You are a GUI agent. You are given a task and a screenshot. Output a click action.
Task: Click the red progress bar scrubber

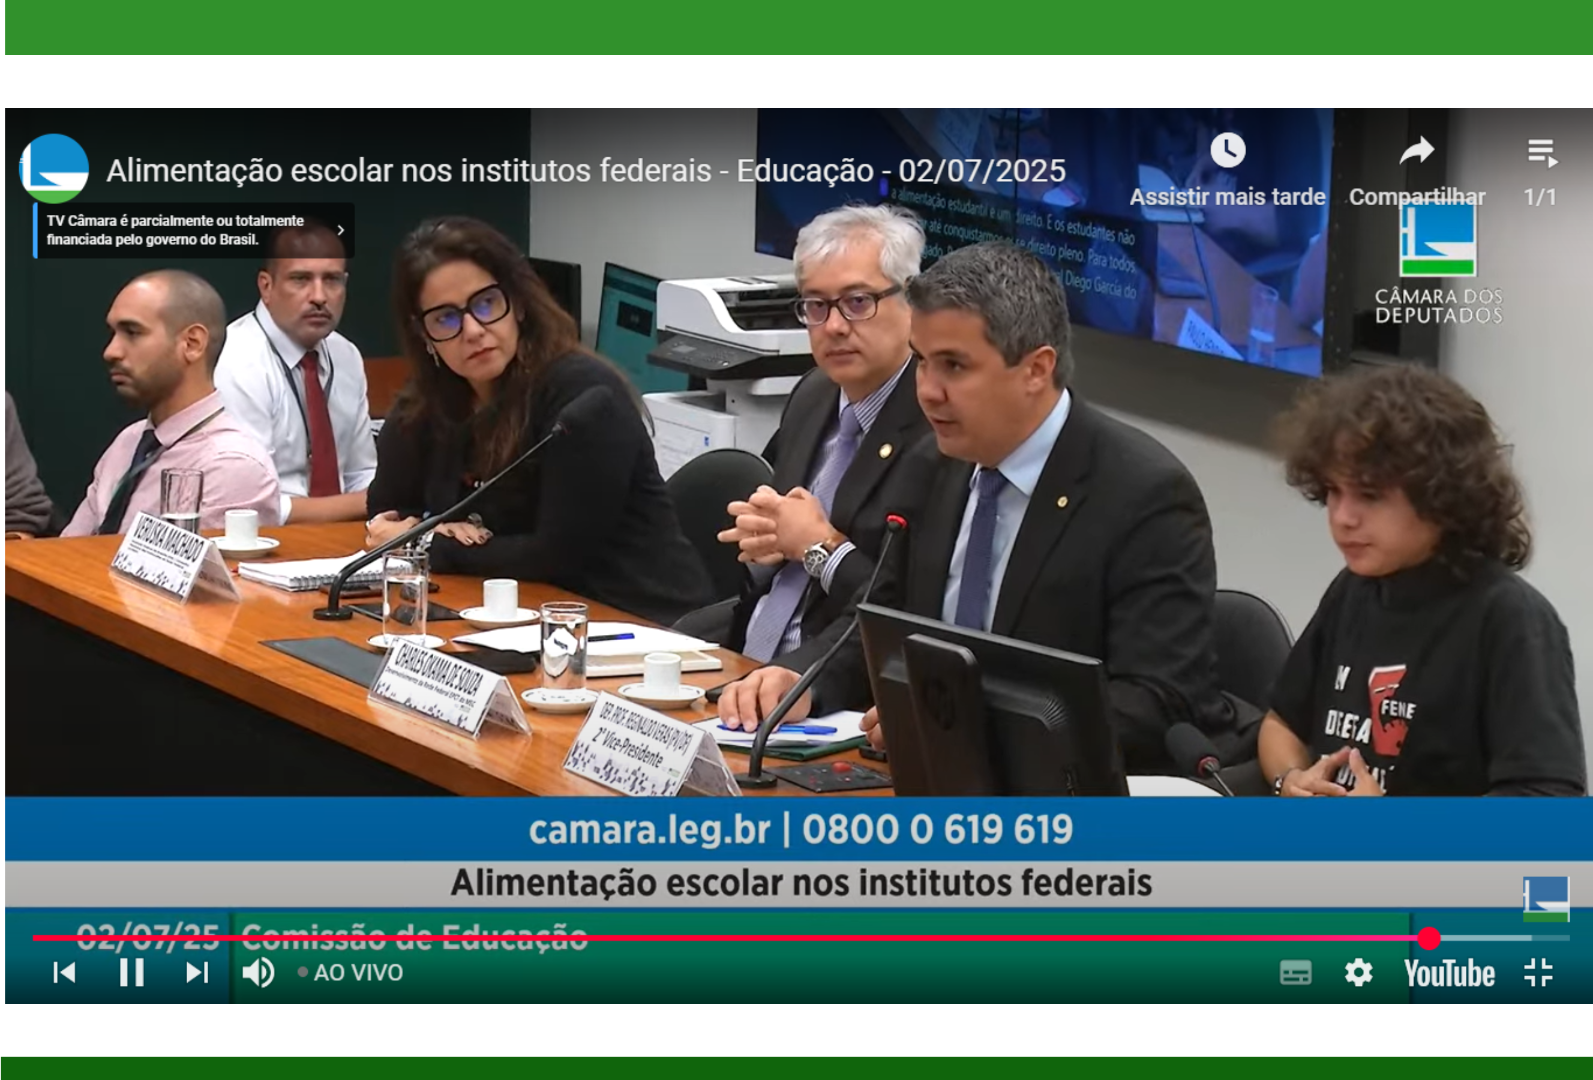(1429, 938)
